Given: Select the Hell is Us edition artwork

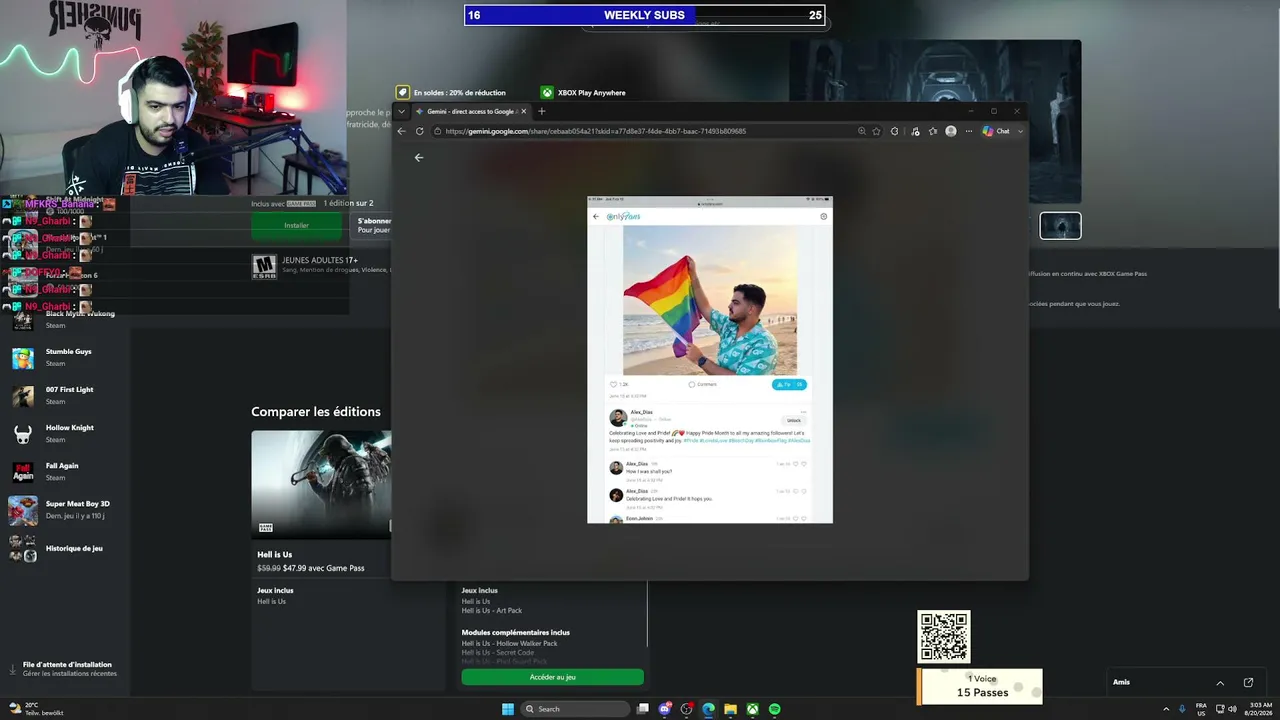Looking at the screenshot, I should pos(321,484).
